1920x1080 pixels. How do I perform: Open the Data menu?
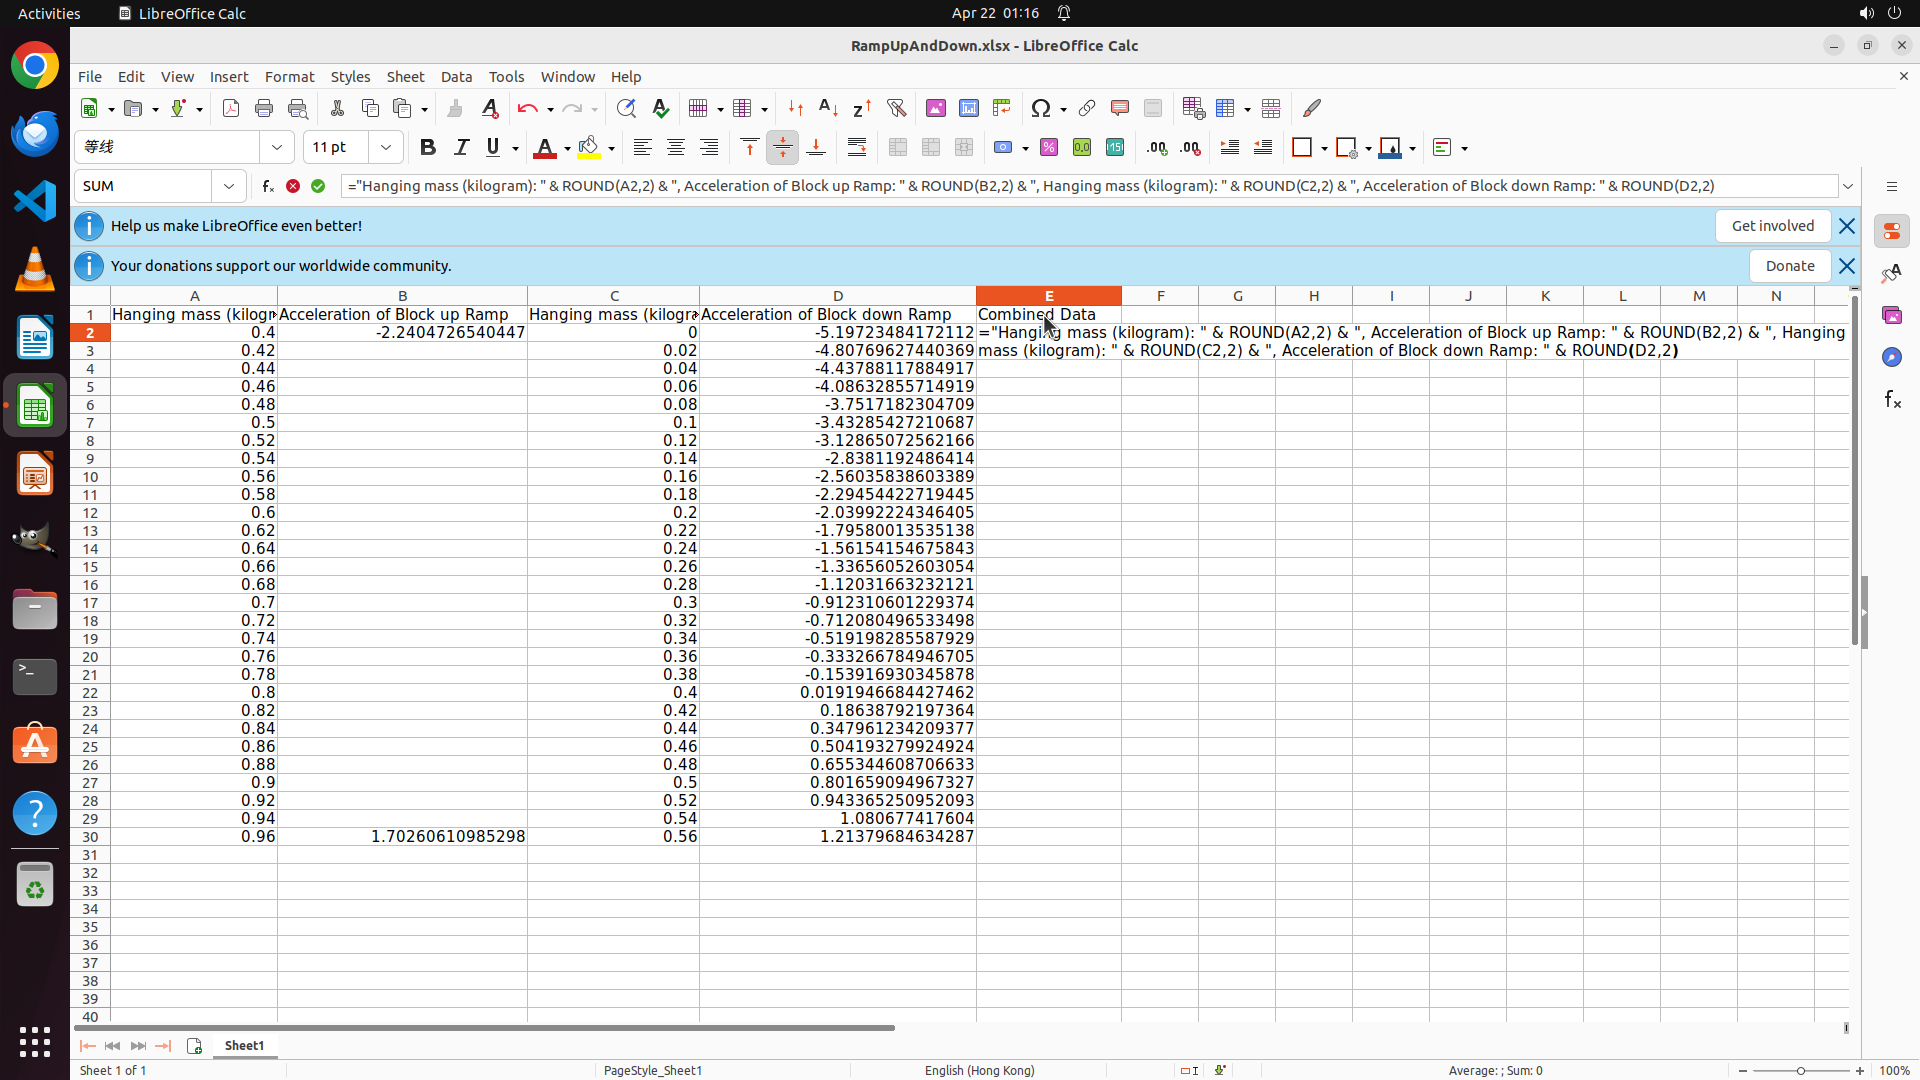[456, 77]
